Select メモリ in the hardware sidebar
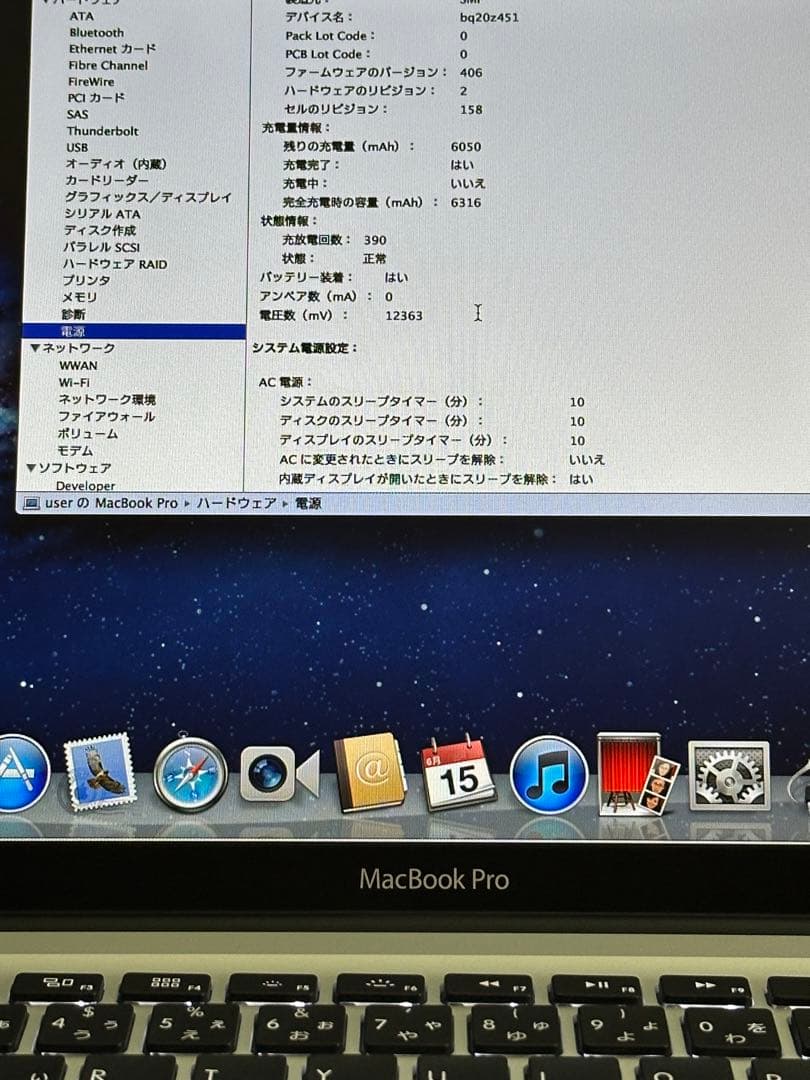 pos(81,297)
